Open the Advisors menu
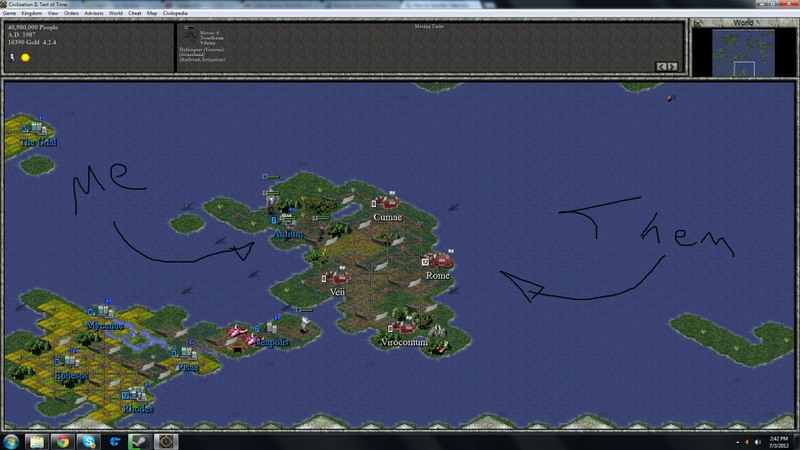This screenshot has height=450, width=800. 94,13
